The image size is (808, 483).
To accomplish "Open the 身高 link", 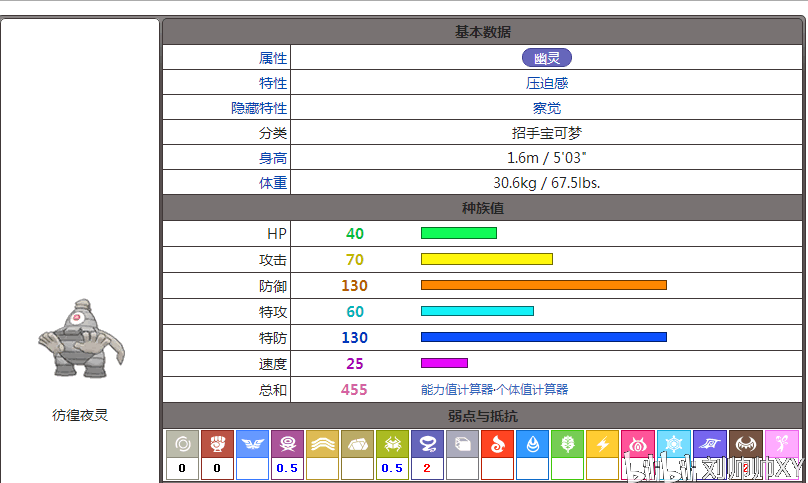I will click(x=273, y=158).
